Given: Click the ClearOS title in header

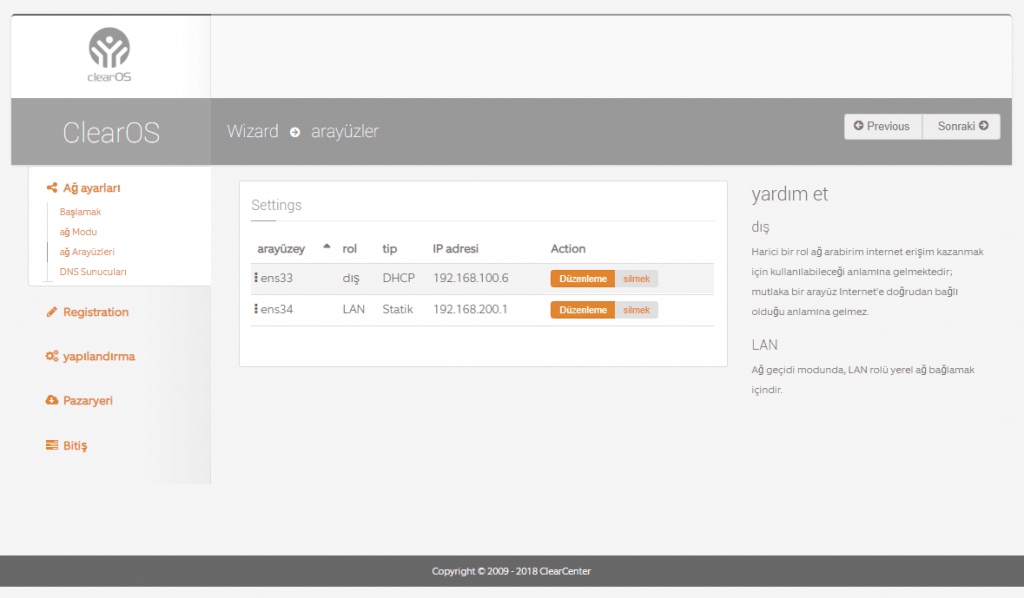Looking at the screenshot, I should point(110,132).
